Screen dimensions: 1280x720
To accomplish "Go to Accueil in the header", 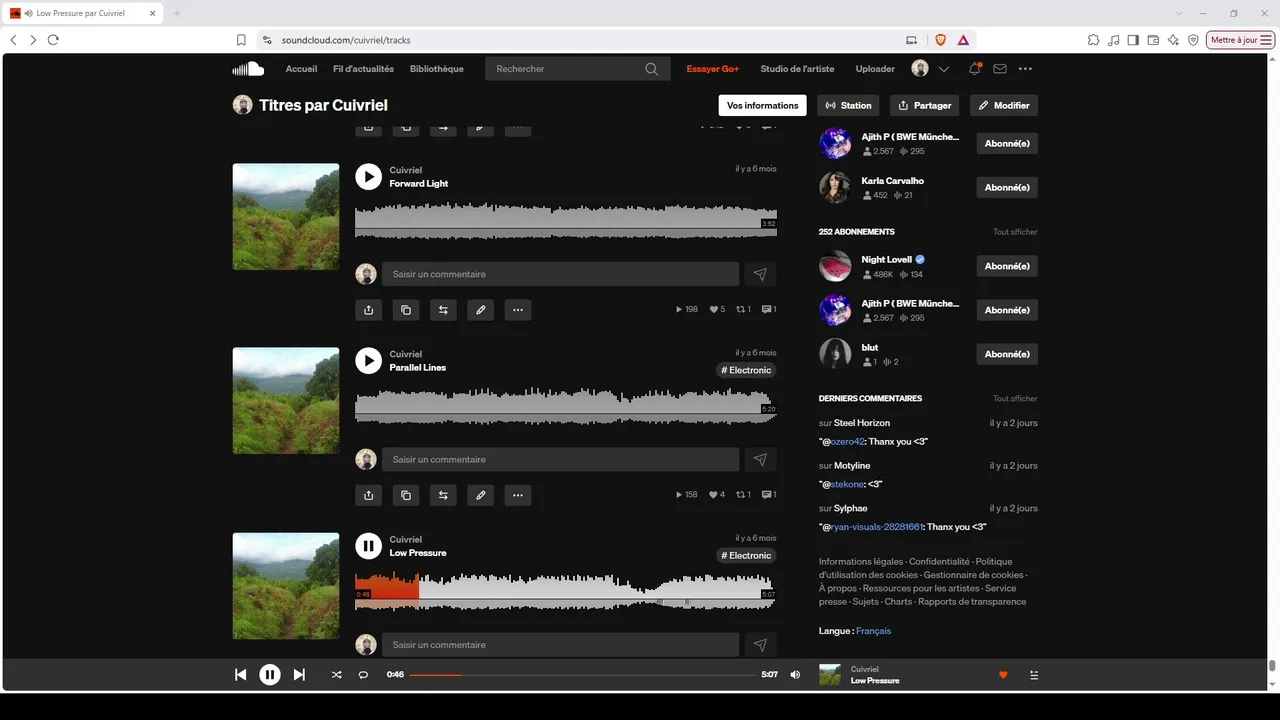I will 301,69.
